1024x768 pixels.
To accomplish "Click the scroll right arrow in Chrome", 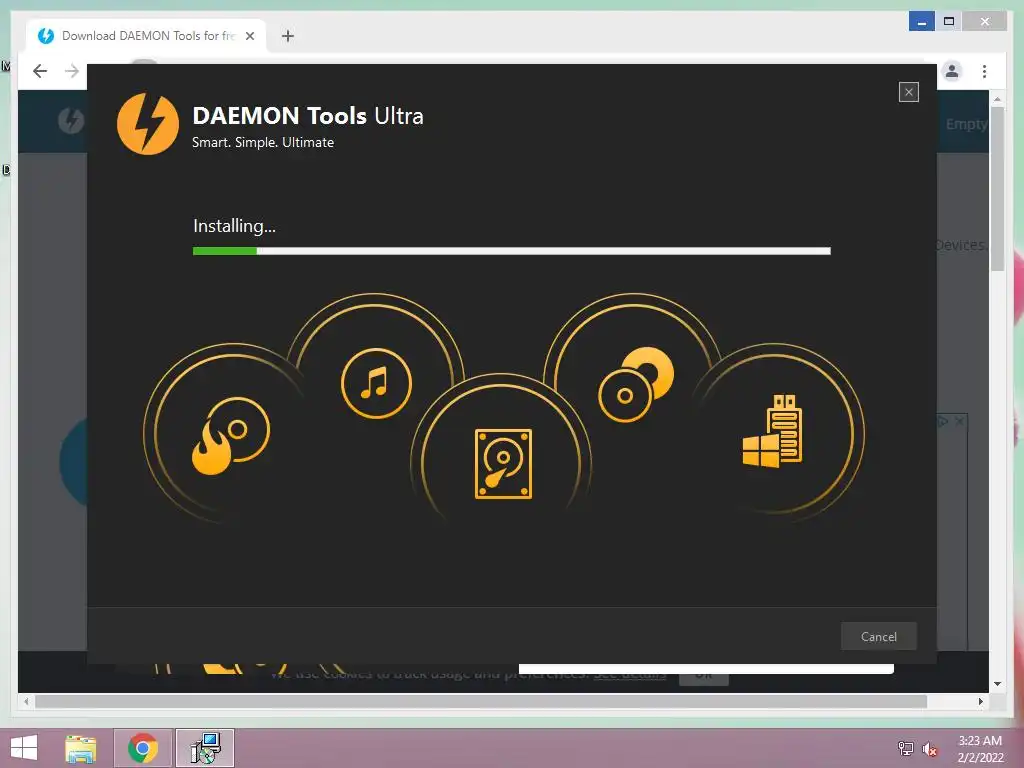I will (981, 701).
